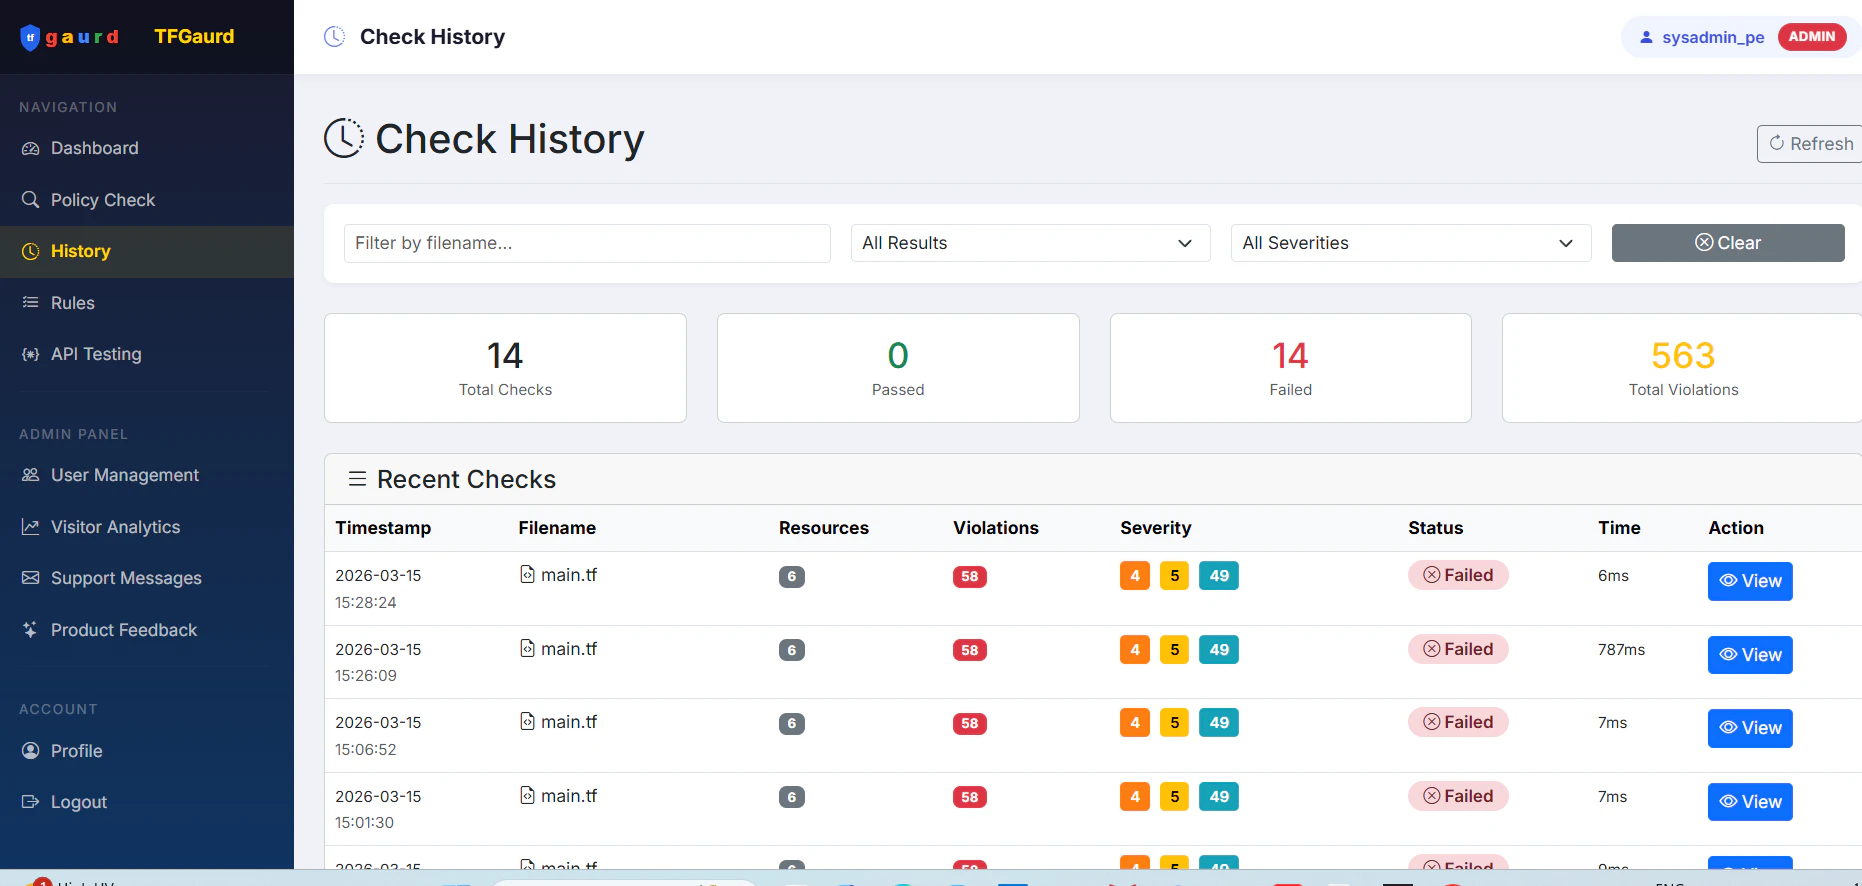Click the TFGaurd shield logo icon
1862x886 pixels.
(30, 38)
